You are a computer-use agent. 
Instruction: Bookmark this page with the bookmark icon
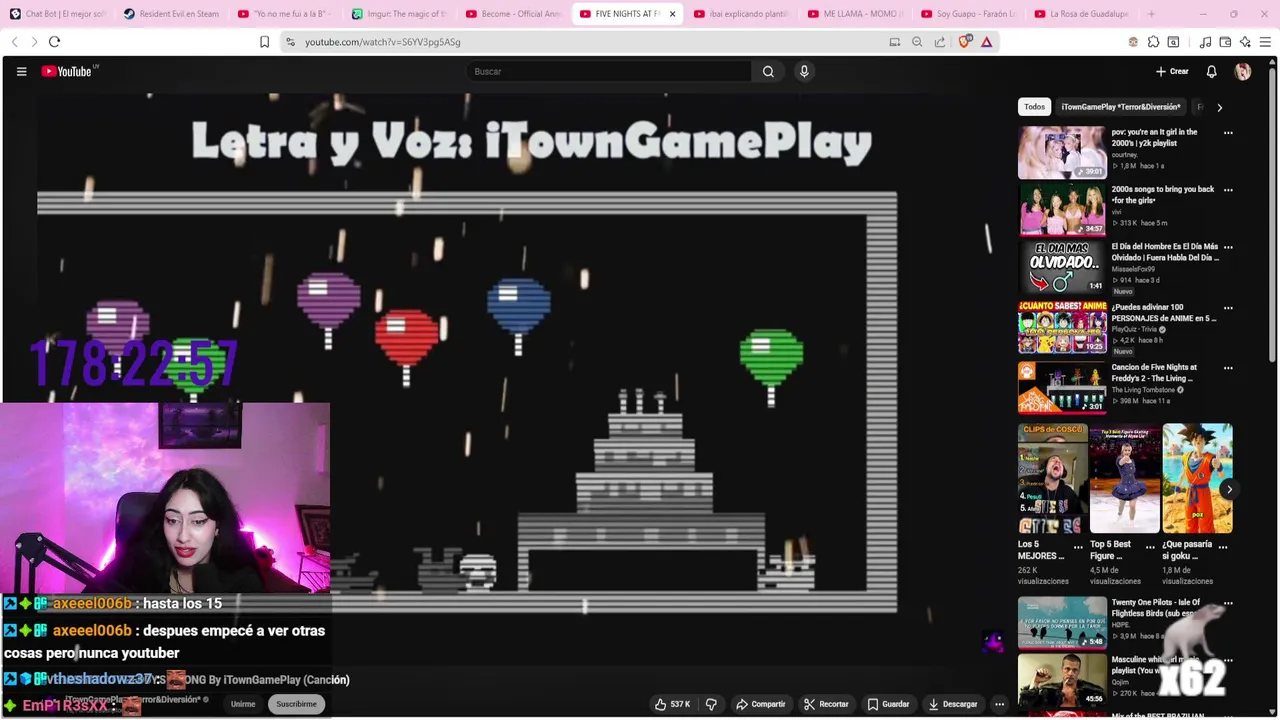(x=264, y=42)
